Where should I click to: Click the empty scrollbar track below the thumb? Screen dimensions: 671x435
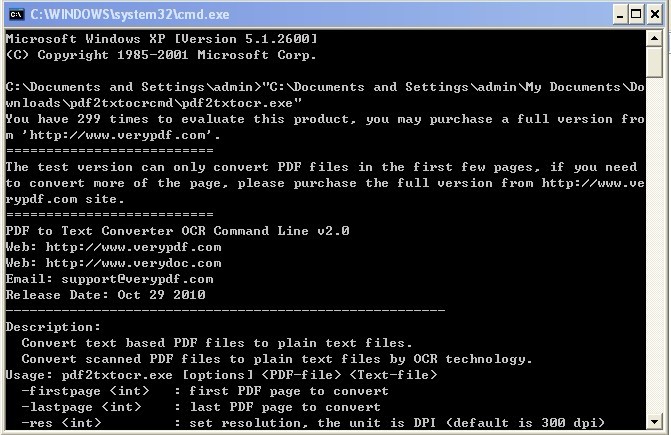(x=654, y=246)
